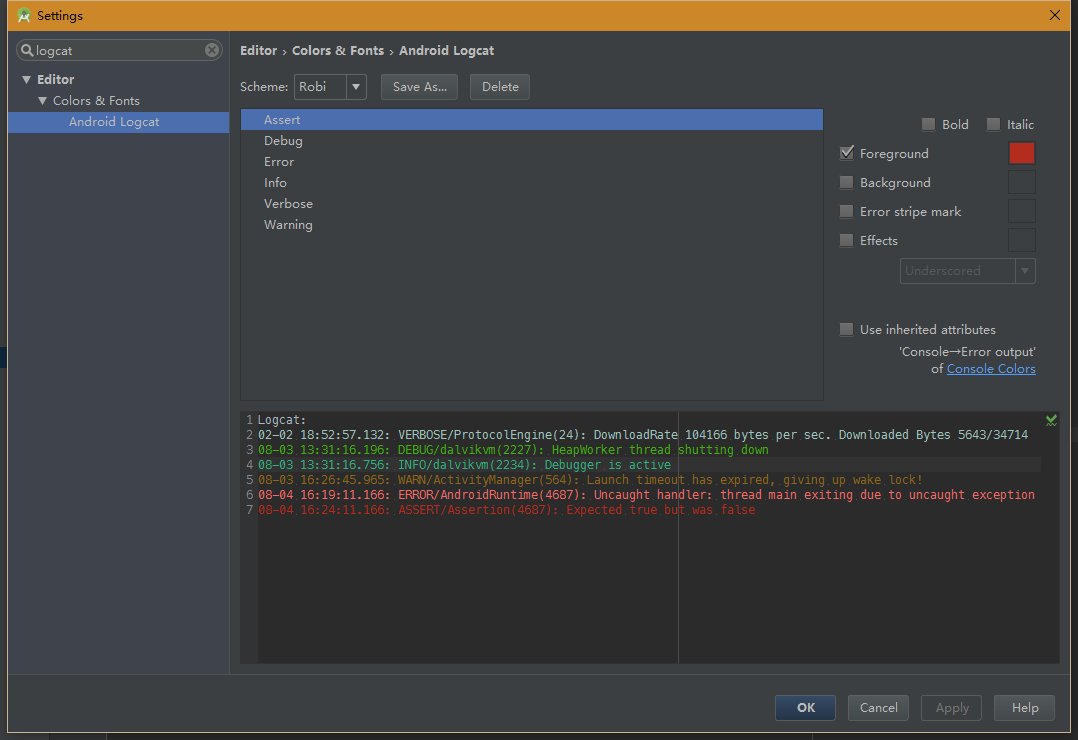Click the ASSERT/Assertion preview line

pos(507,510)
